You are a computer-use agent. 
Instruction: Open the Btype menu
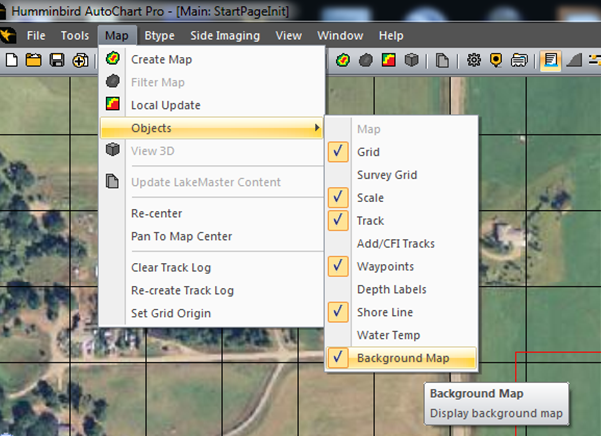pos(159,36)
